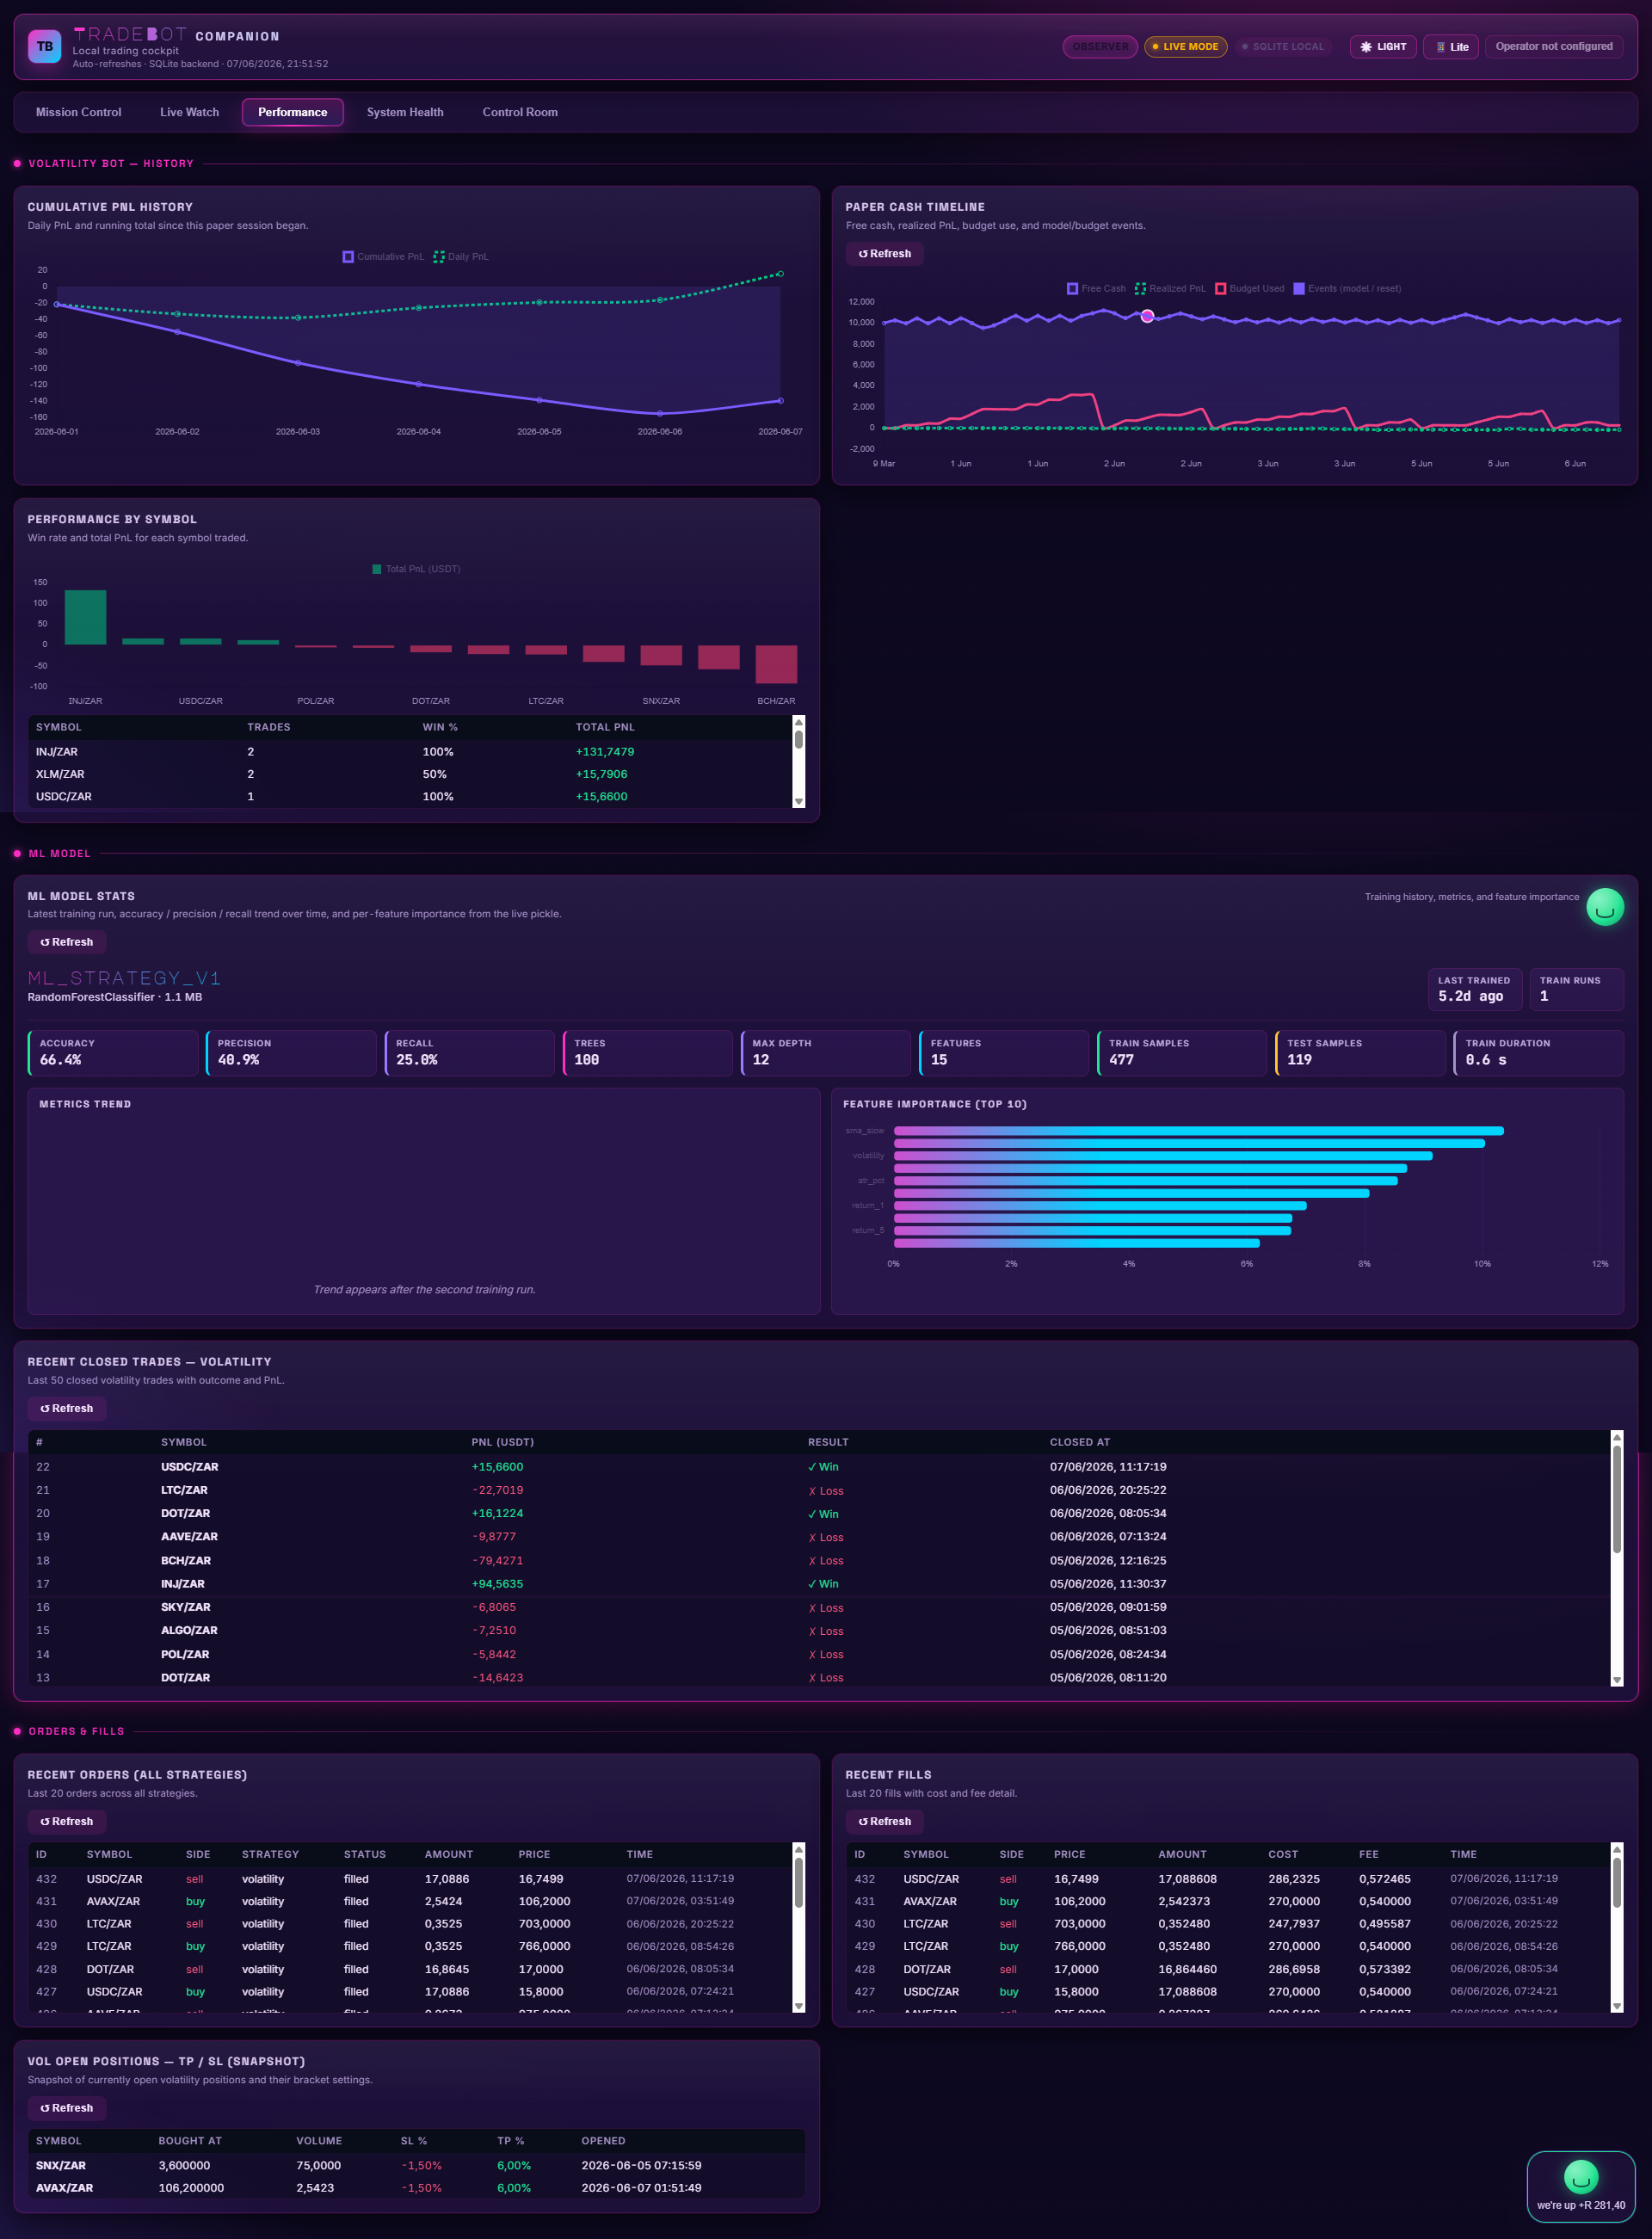The width and height of the screenshot is (1652, 2239).
Task: Refresh the Recent Fills table
Action: pos(884,1821)
